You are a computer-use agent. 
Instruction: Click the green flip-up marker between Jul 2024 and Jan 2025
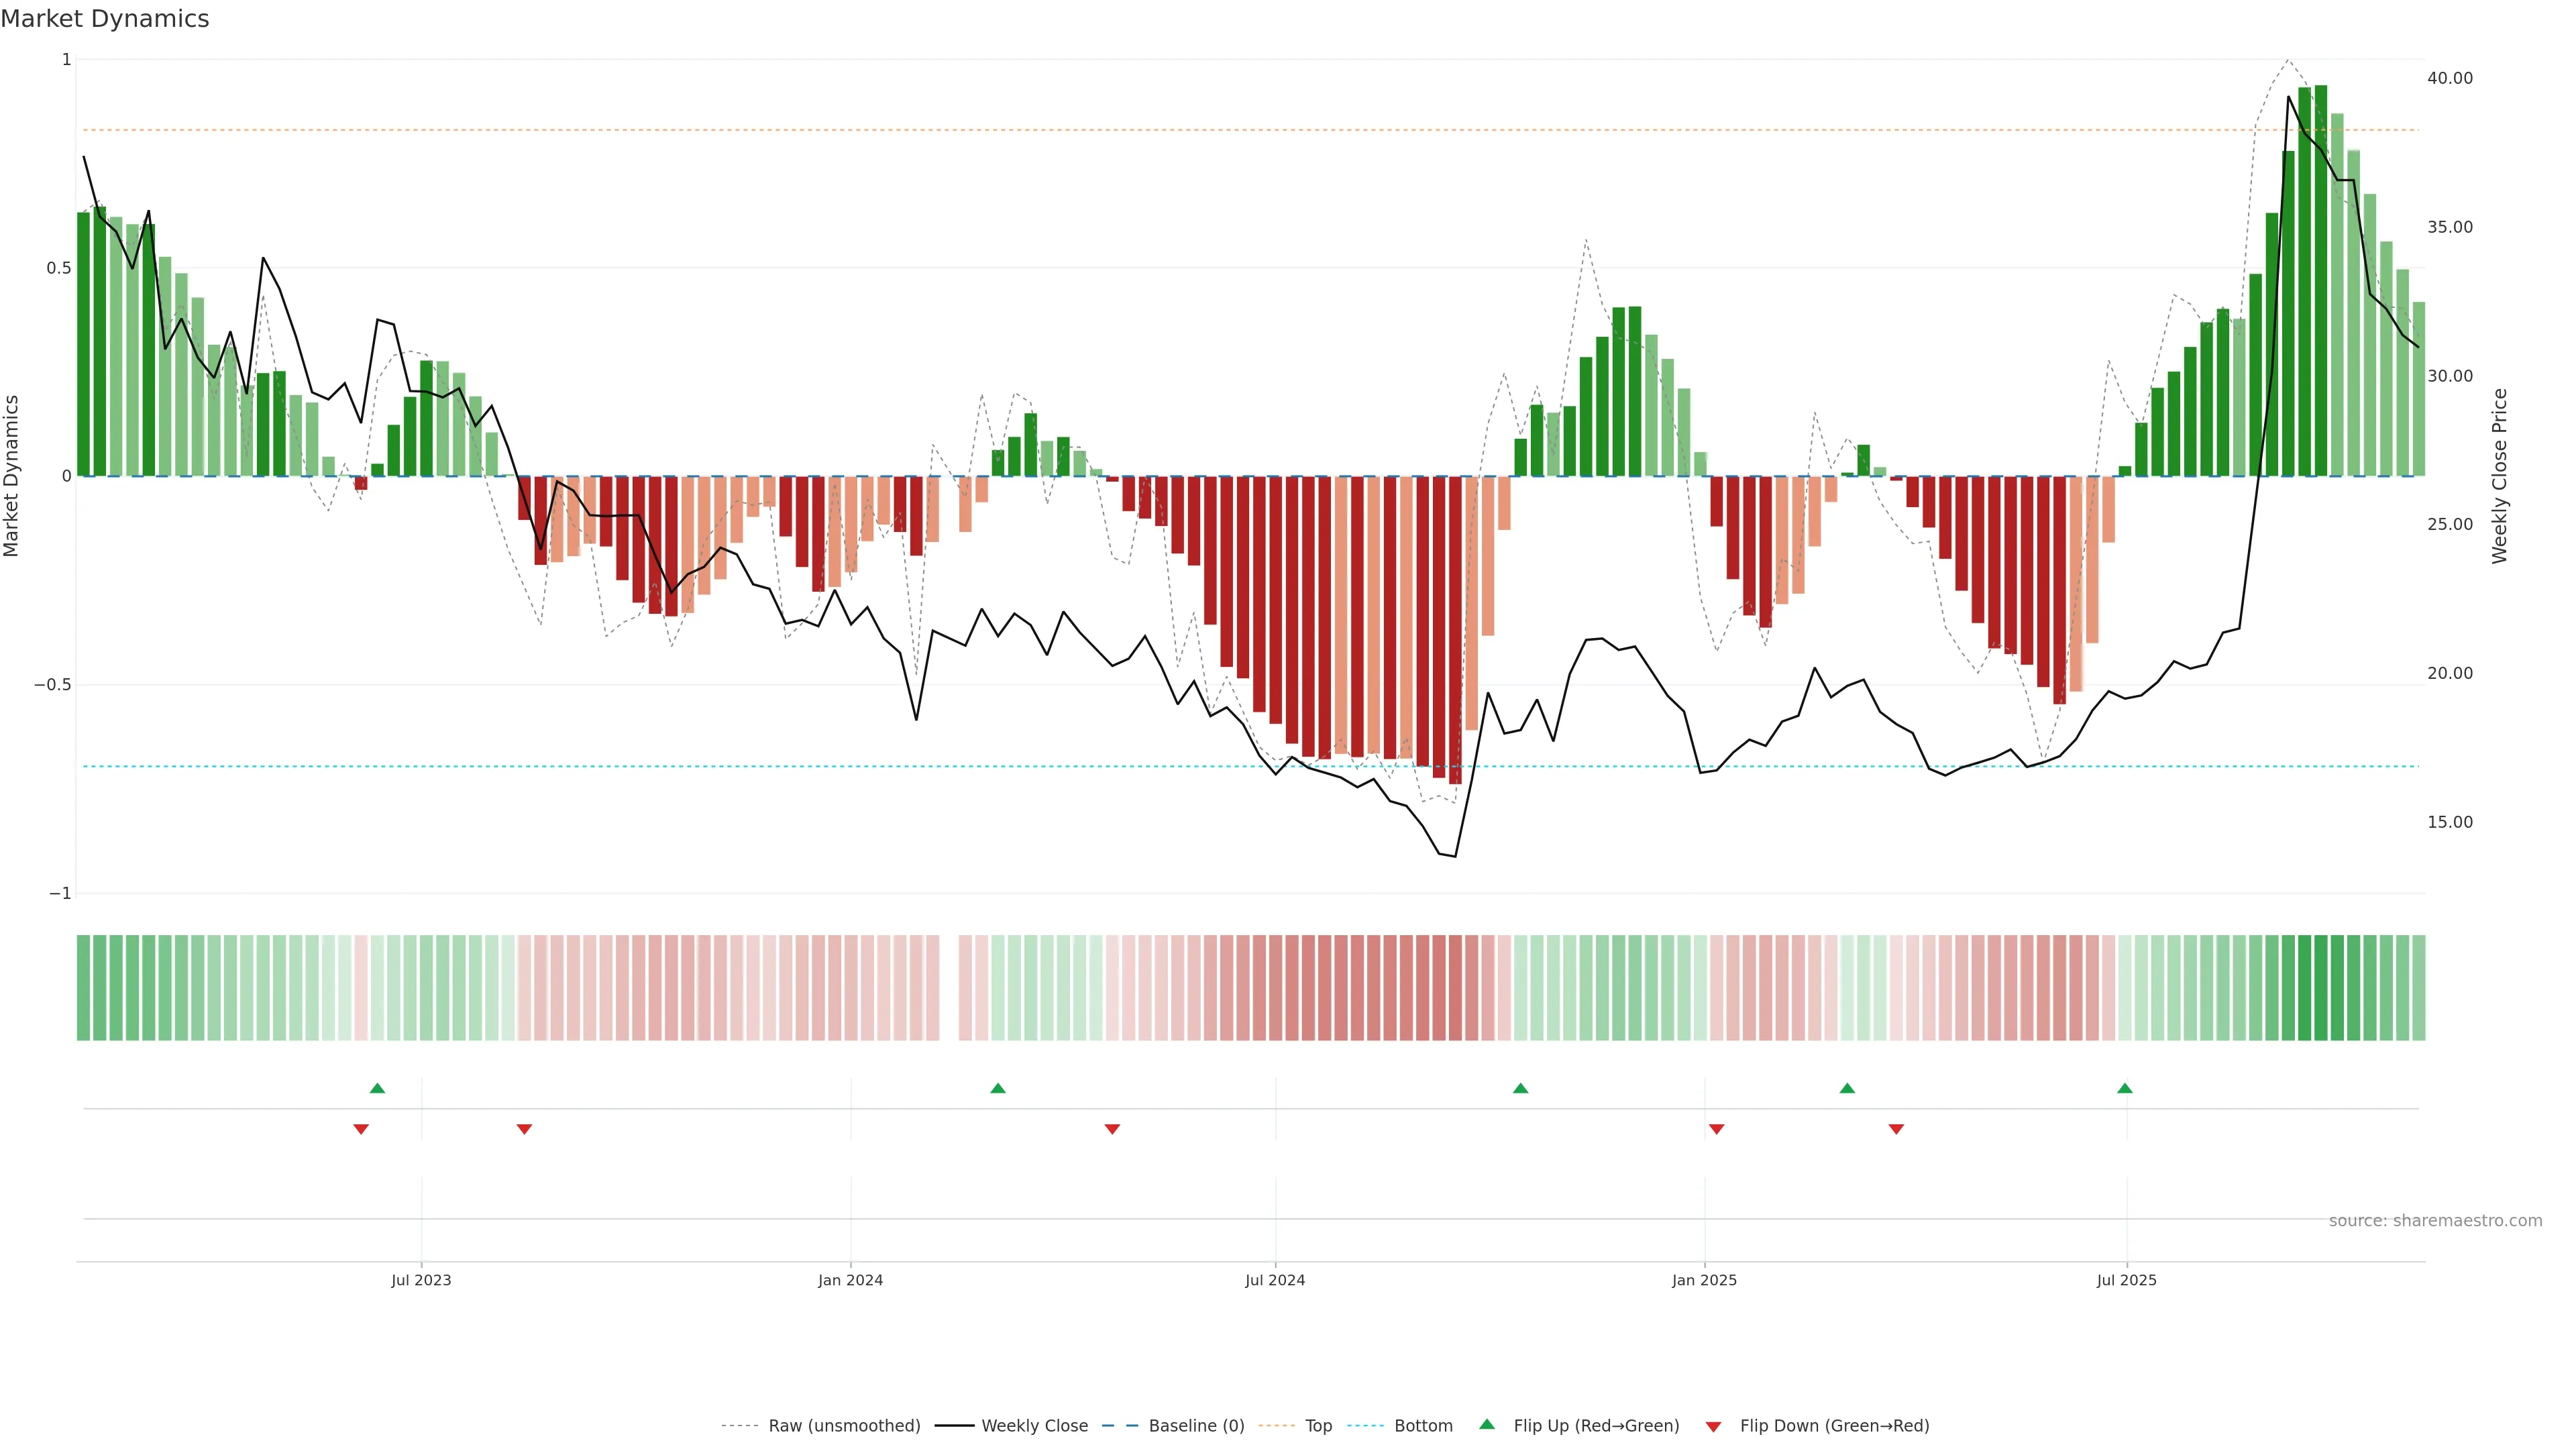[x=1520, y=1088]
